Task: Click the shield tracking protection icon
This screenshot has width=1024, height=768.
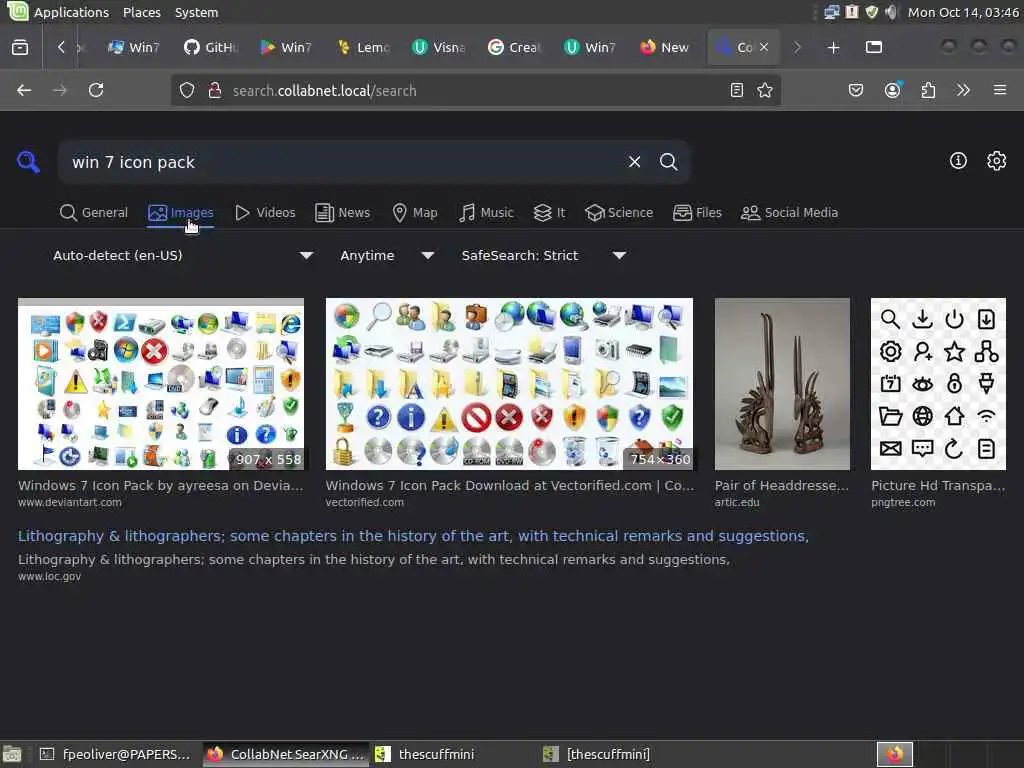Action: pyautogui.click(x=187, y=90)
